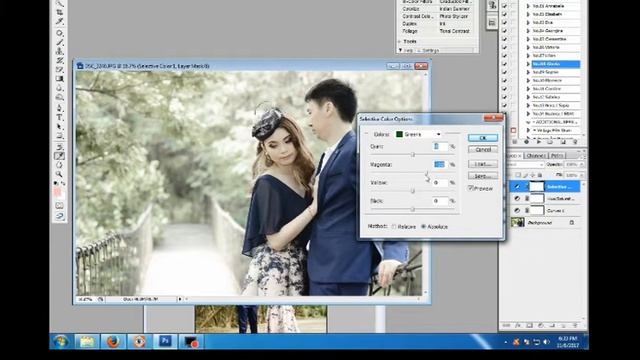Switch to the Paths tab
The width and height of the screenshot is (640, 360).
(x=556, y=156)
